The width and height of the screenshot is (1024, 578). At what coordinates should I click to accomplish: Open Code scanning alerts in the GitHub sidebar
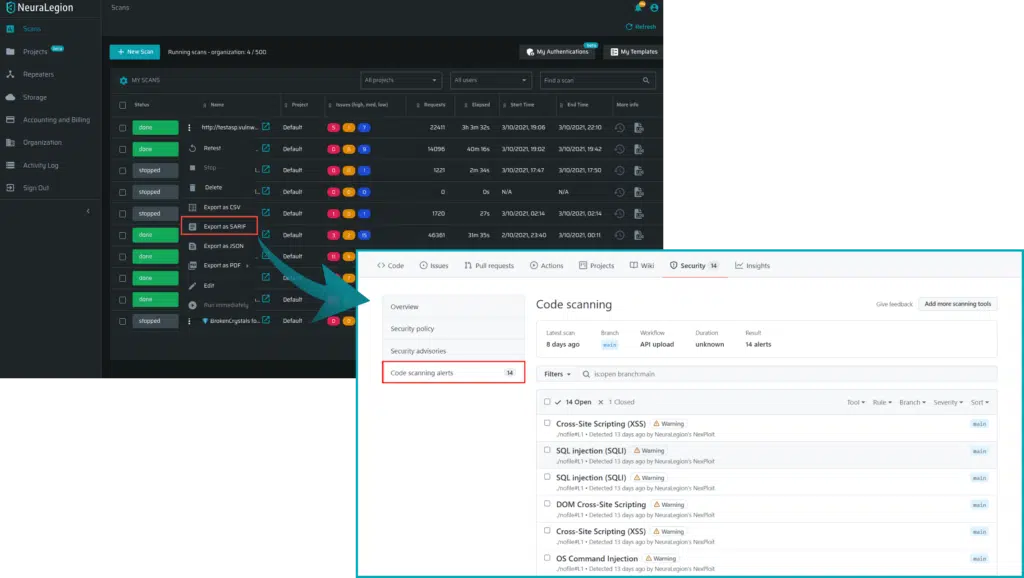coord(453,373)
